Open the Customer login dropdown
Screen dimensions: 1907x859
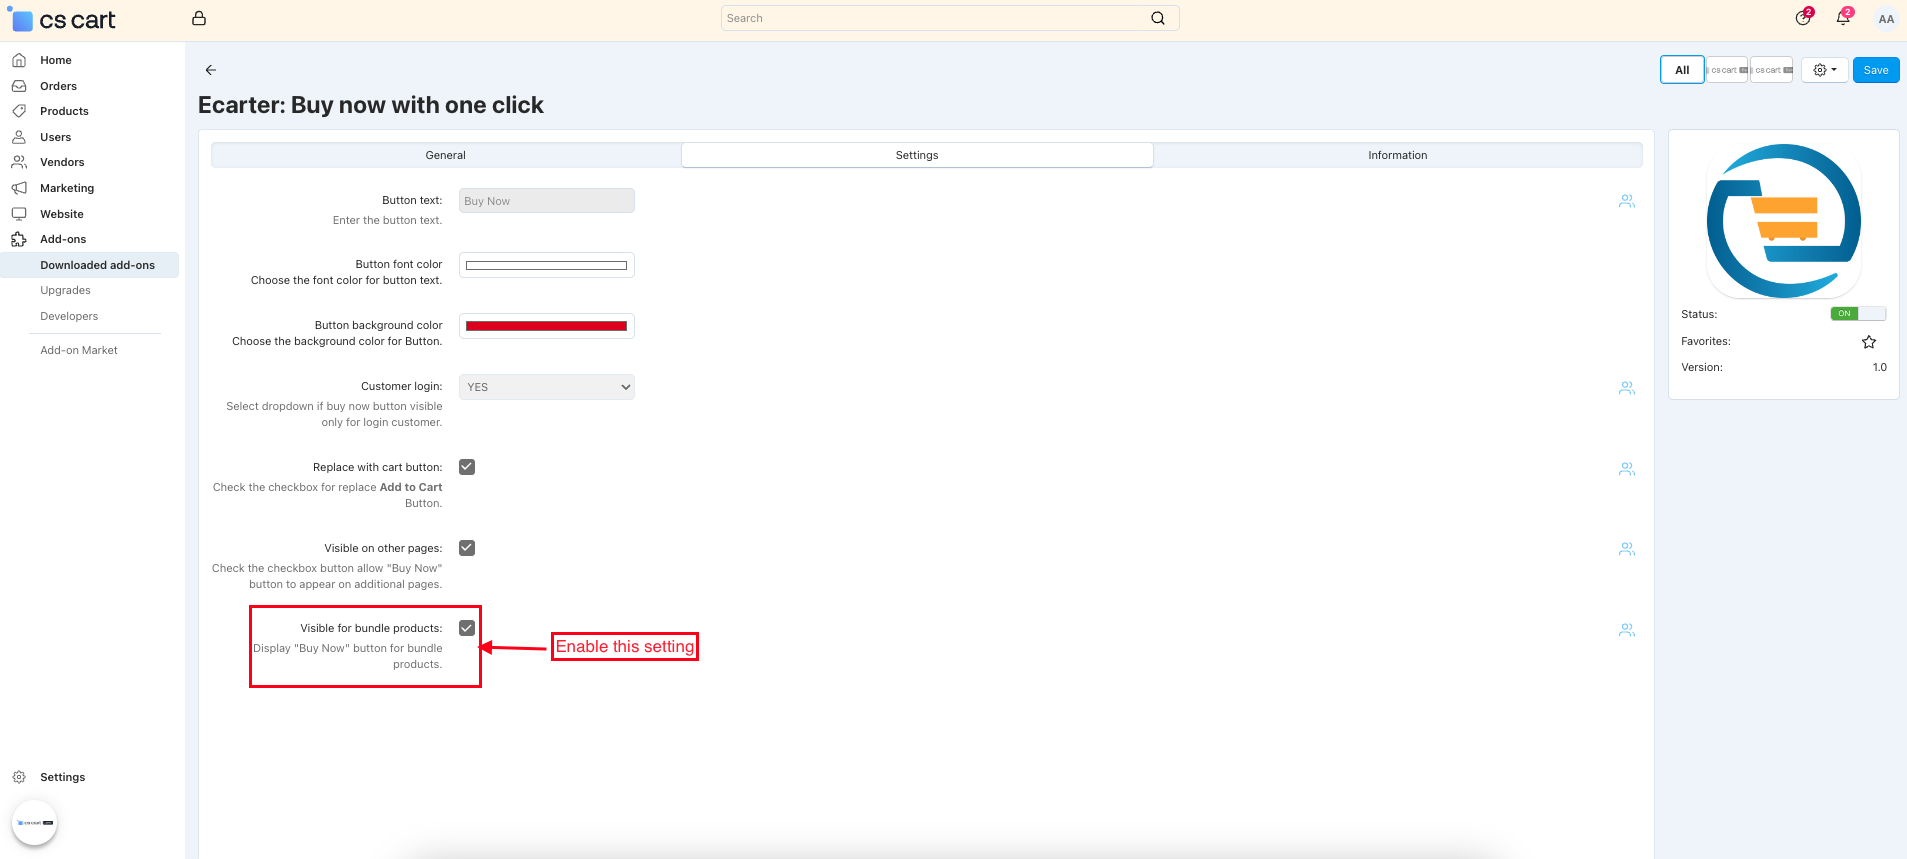click(546, 387)
